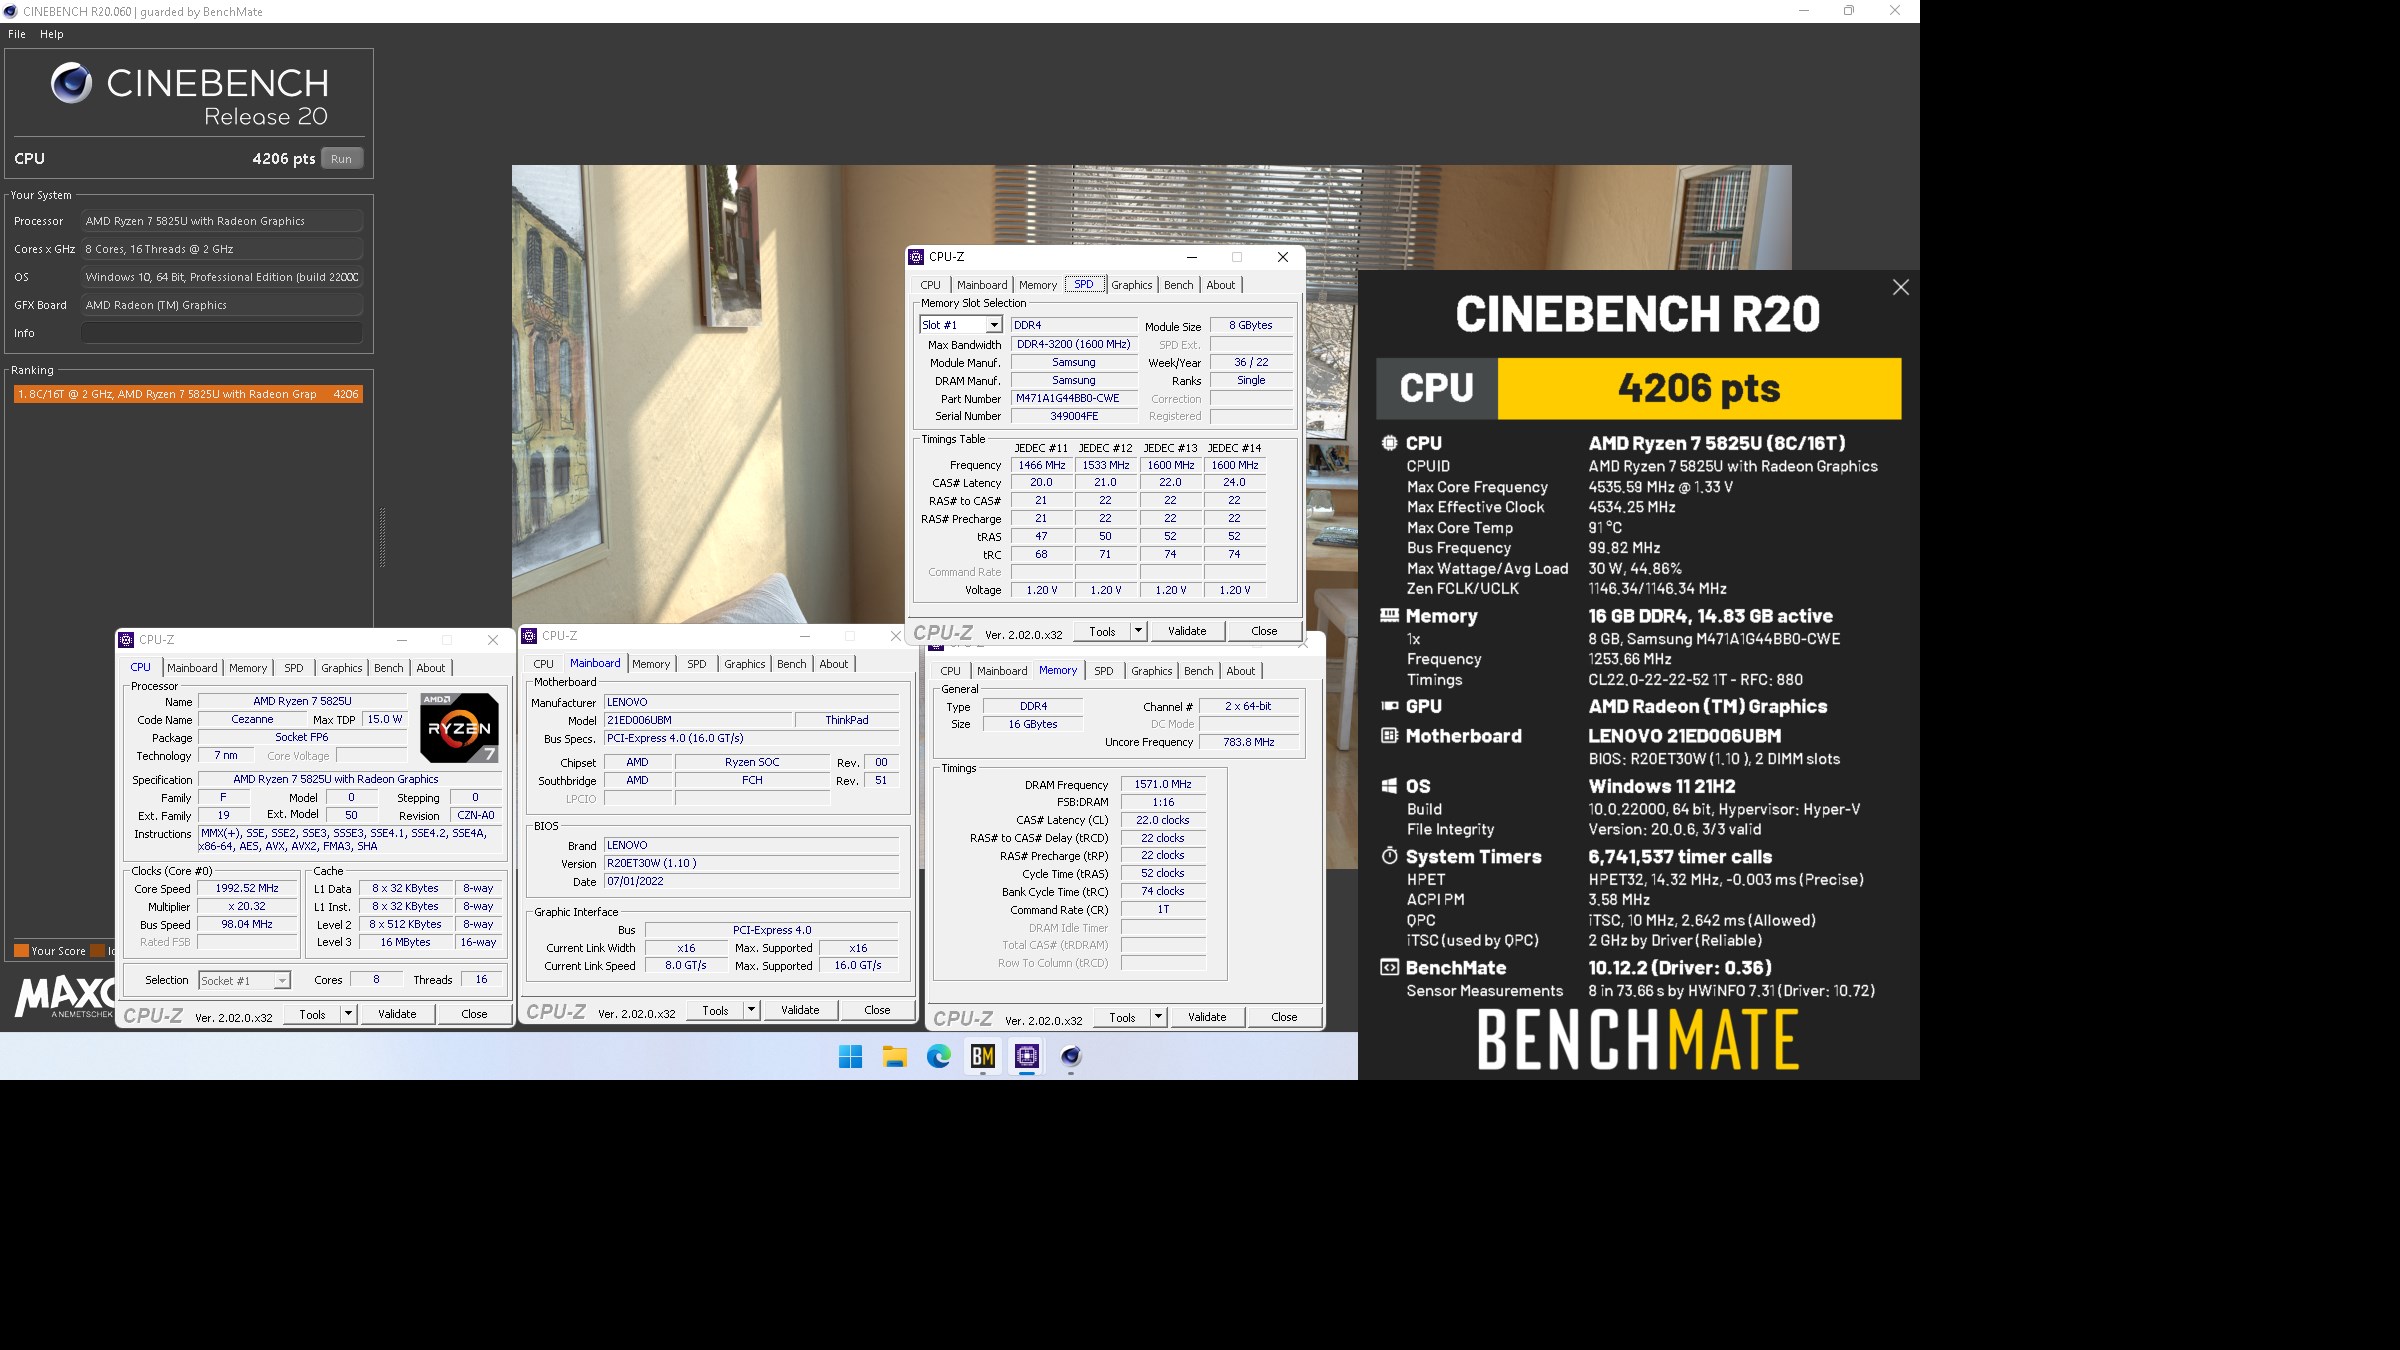Switch to About tab in Memory CPU-Z window
The image size is (2400, 1350).
pyautogui.click(x=1241, y=671)
